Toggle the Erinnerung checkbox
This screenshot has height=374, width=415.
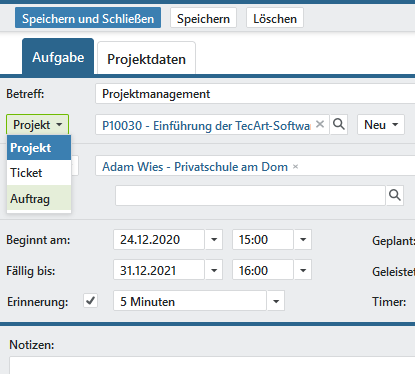click(x=90, y=301)
